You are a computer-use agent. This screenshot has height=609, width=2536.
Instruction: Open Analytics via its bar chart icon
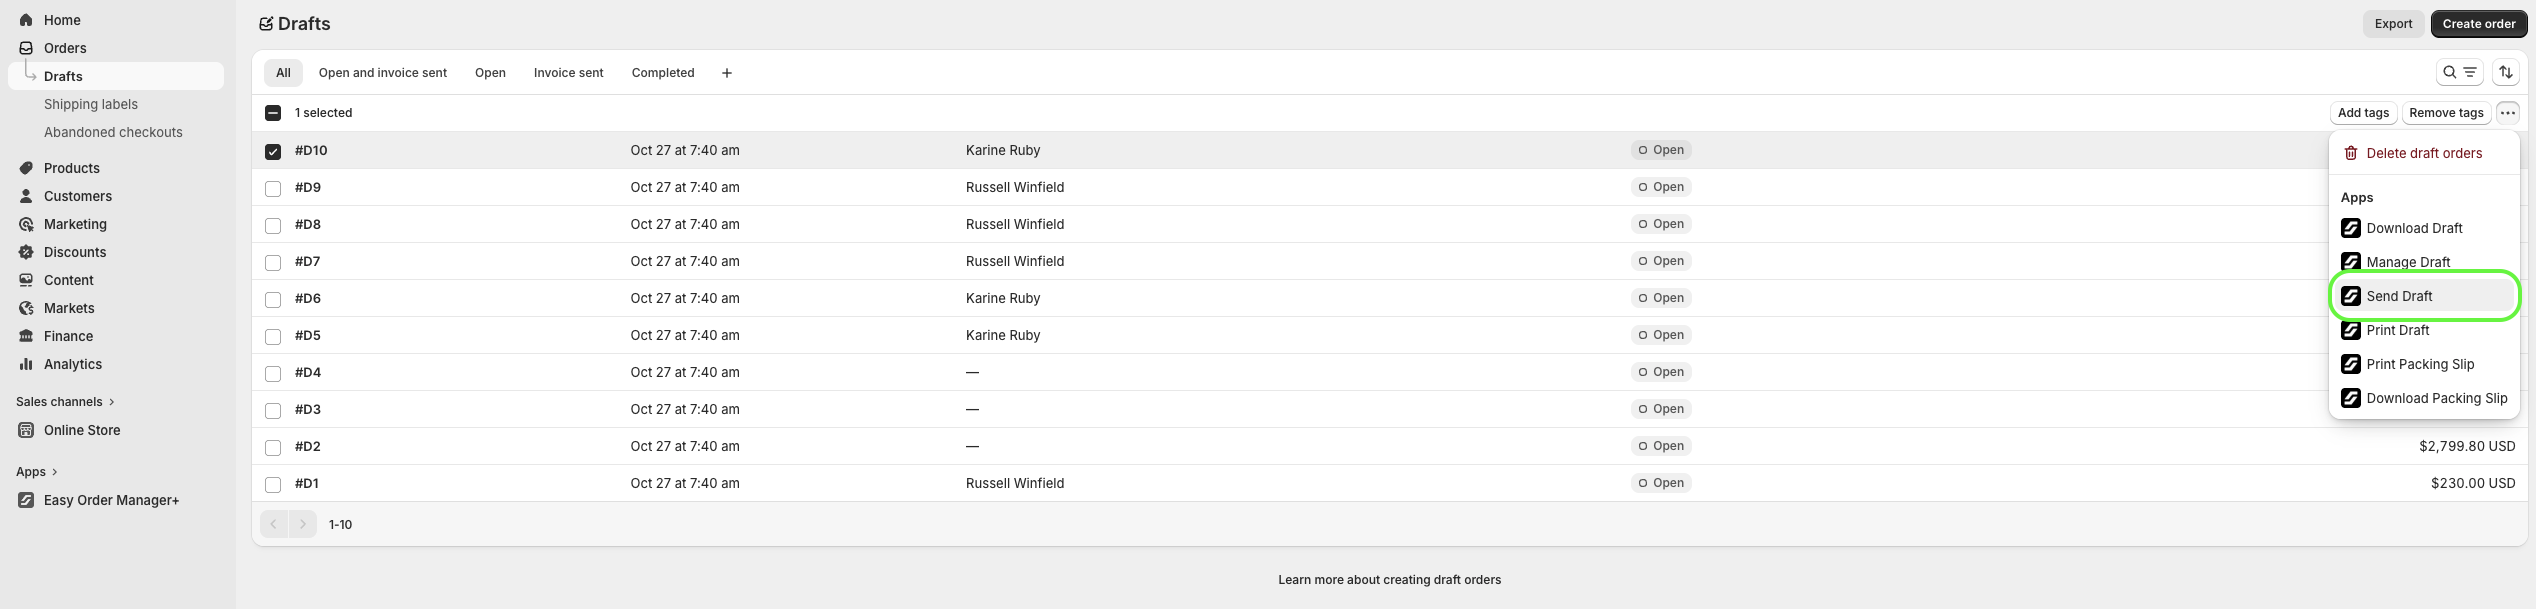[26, 364]
